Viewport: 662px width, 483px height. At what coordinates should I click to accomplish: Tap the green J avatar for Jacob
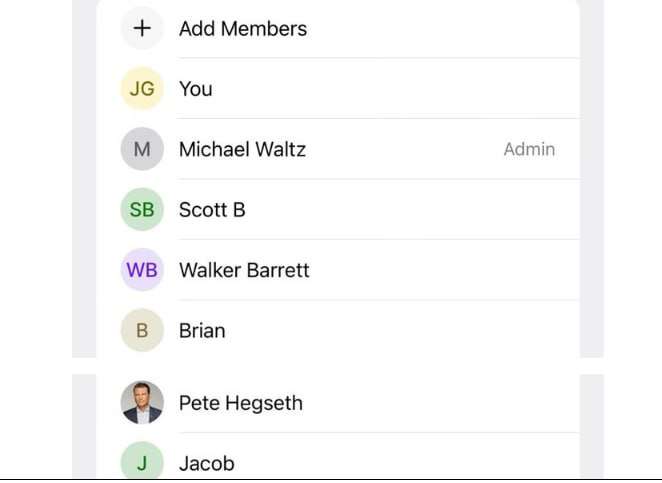pyautogui.click(x=142, y=463)
